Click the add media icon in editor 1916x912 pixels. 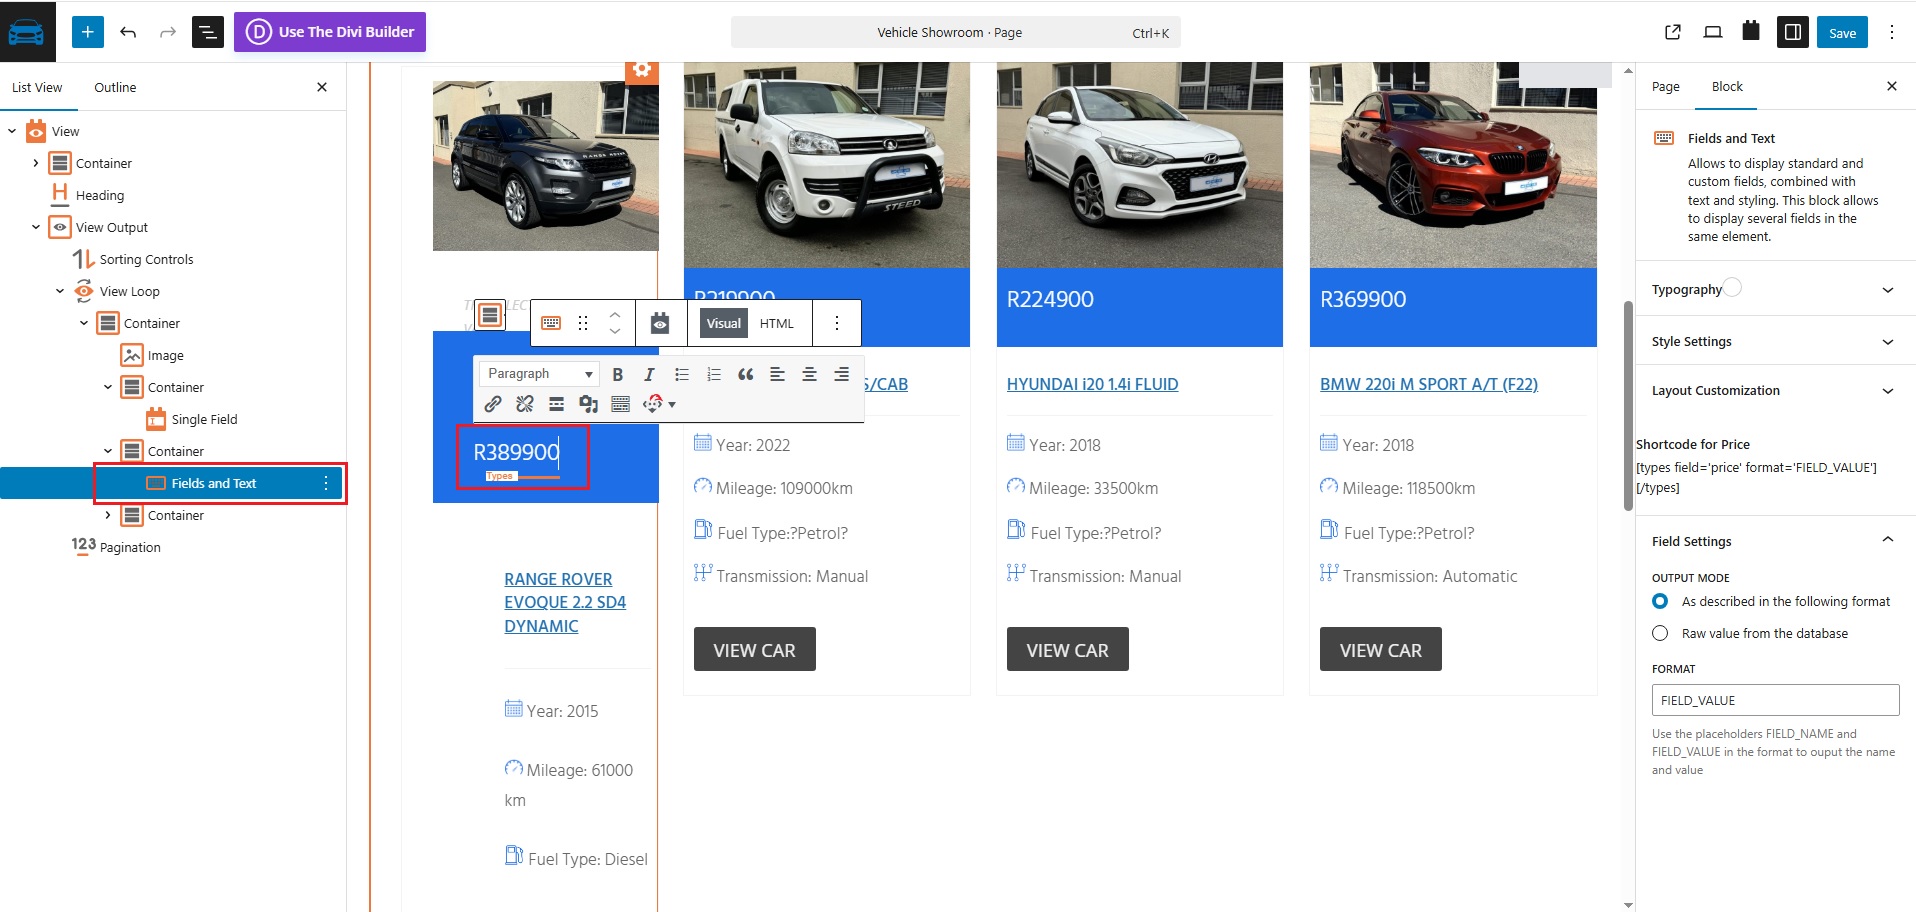click(x=589, y=404)
